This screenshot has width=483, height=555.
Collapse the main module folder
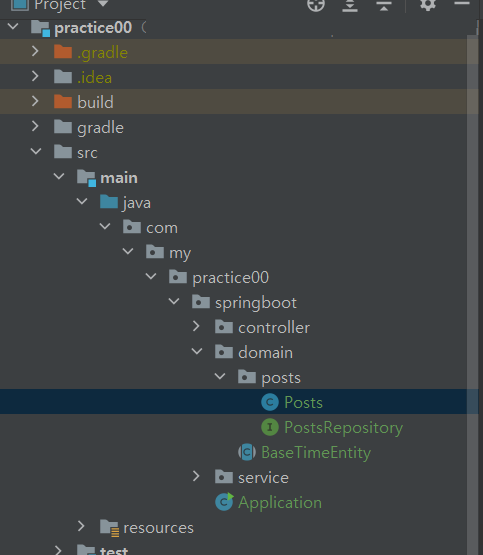pos(59,176)
